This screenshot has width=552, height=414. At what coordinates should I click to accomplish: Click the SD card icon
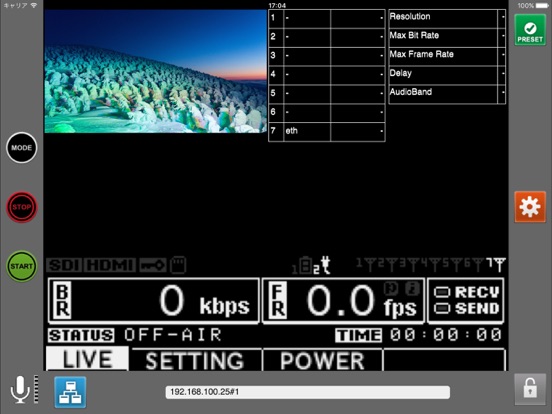click(178, 265)
